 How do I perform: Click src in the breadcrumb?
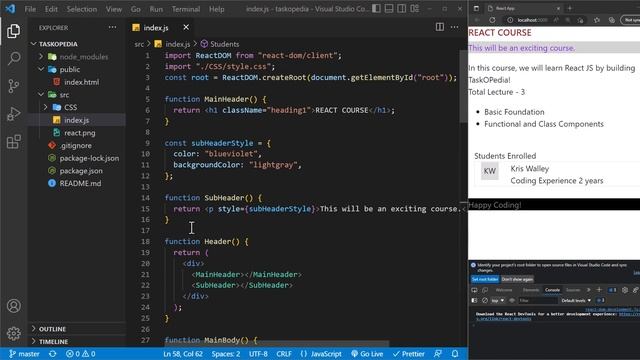click(139, 44)
